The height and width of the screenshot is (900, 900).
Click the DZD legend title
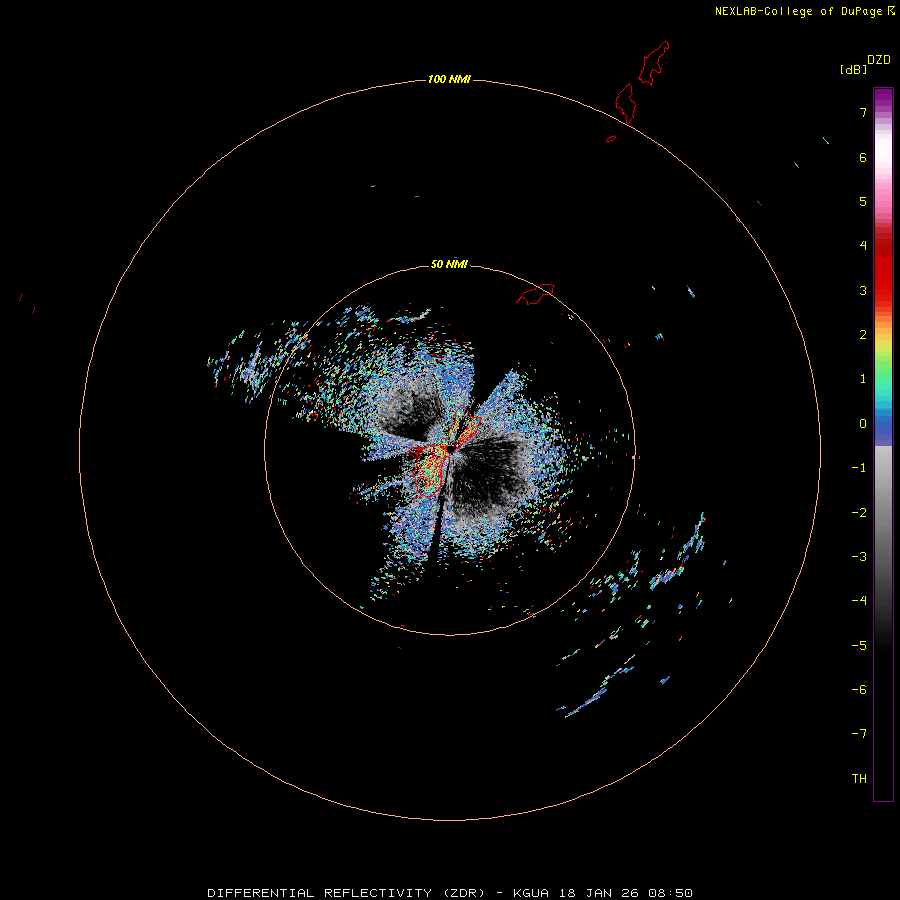pyautogui.click(x=878, y=60)
